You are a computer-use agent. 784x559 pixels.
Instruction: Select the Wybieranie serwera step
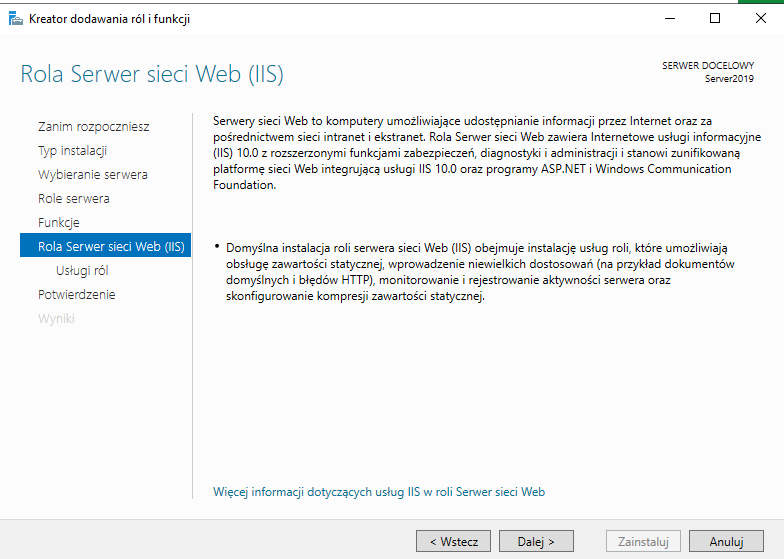pyautogui.click(x=92, y=174)
